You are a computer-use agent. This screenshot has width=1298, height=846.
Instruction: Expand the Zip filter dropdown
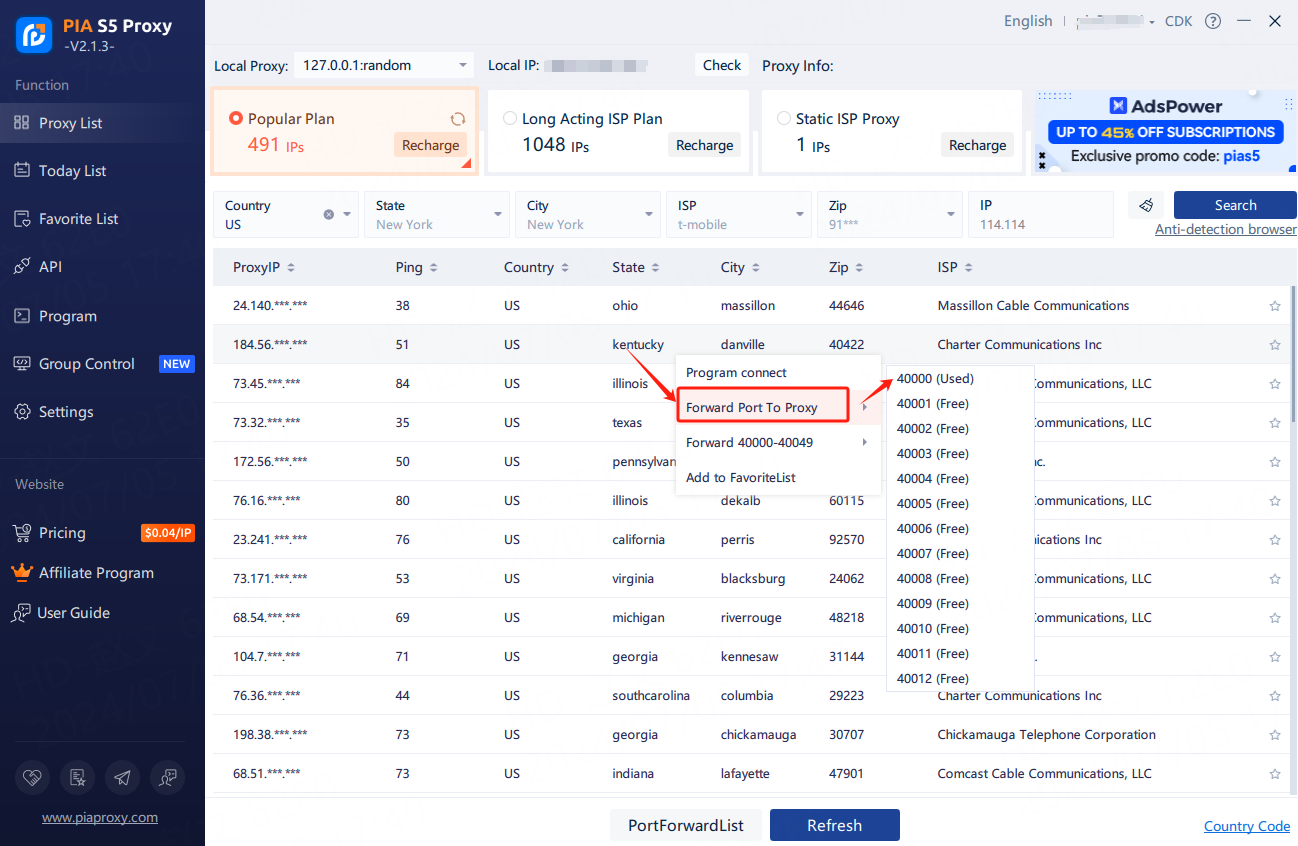(951, 214)
